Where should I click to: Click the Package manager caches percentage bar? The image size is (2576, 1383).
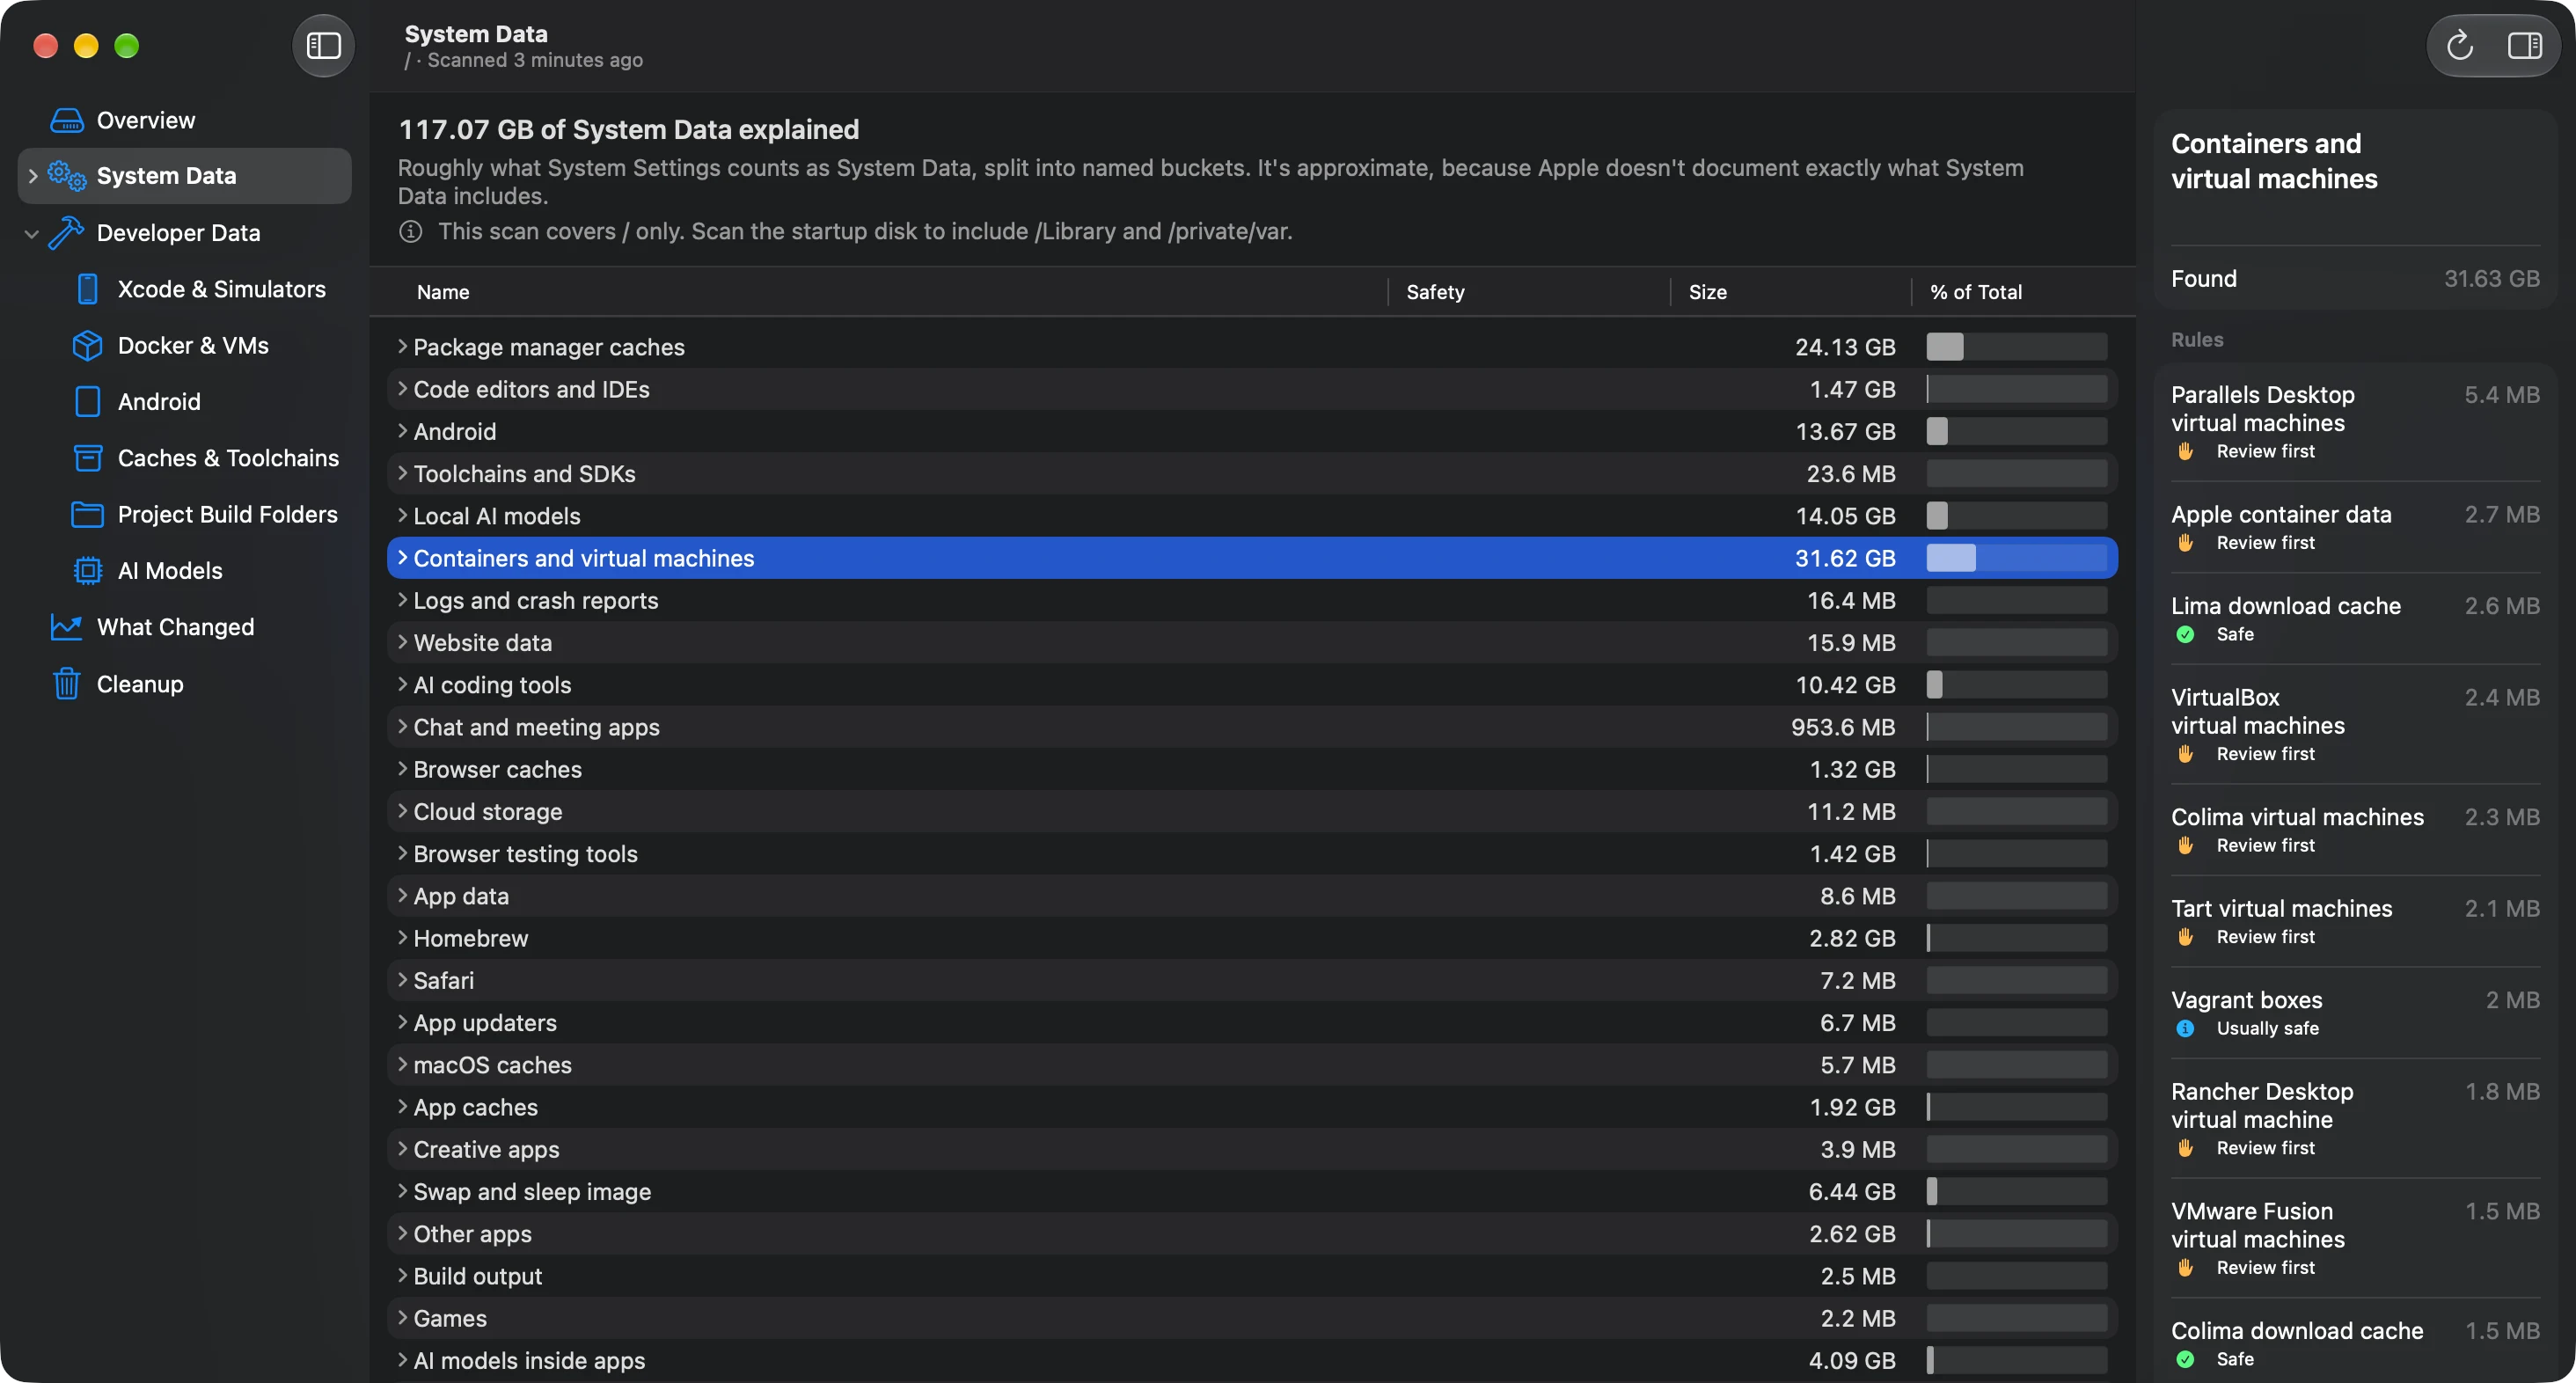pyautogui.click(x=2016, y=347)
